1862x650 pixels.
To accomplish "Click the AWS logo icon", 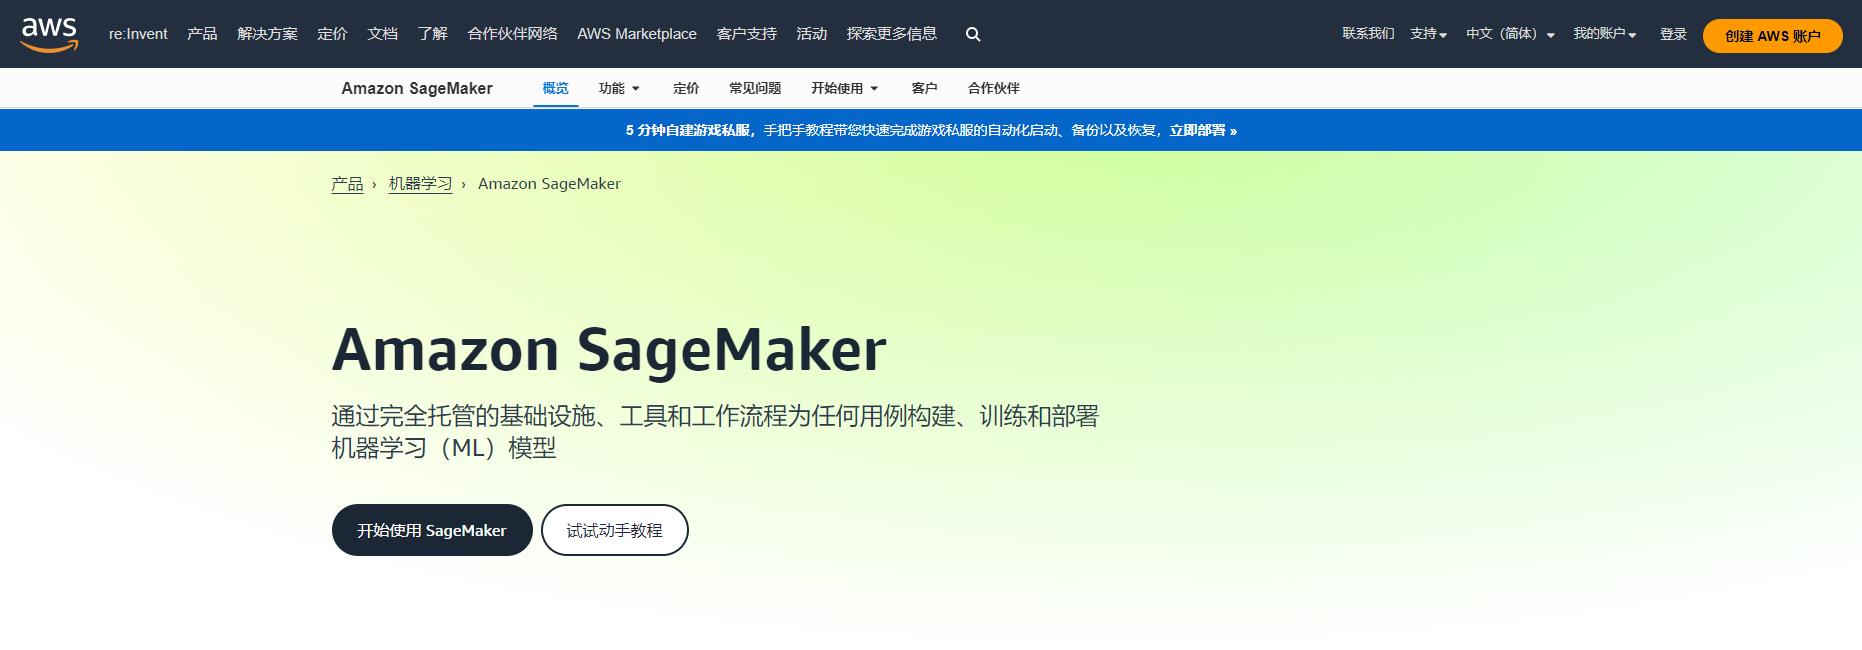I will tap(49, 34).
